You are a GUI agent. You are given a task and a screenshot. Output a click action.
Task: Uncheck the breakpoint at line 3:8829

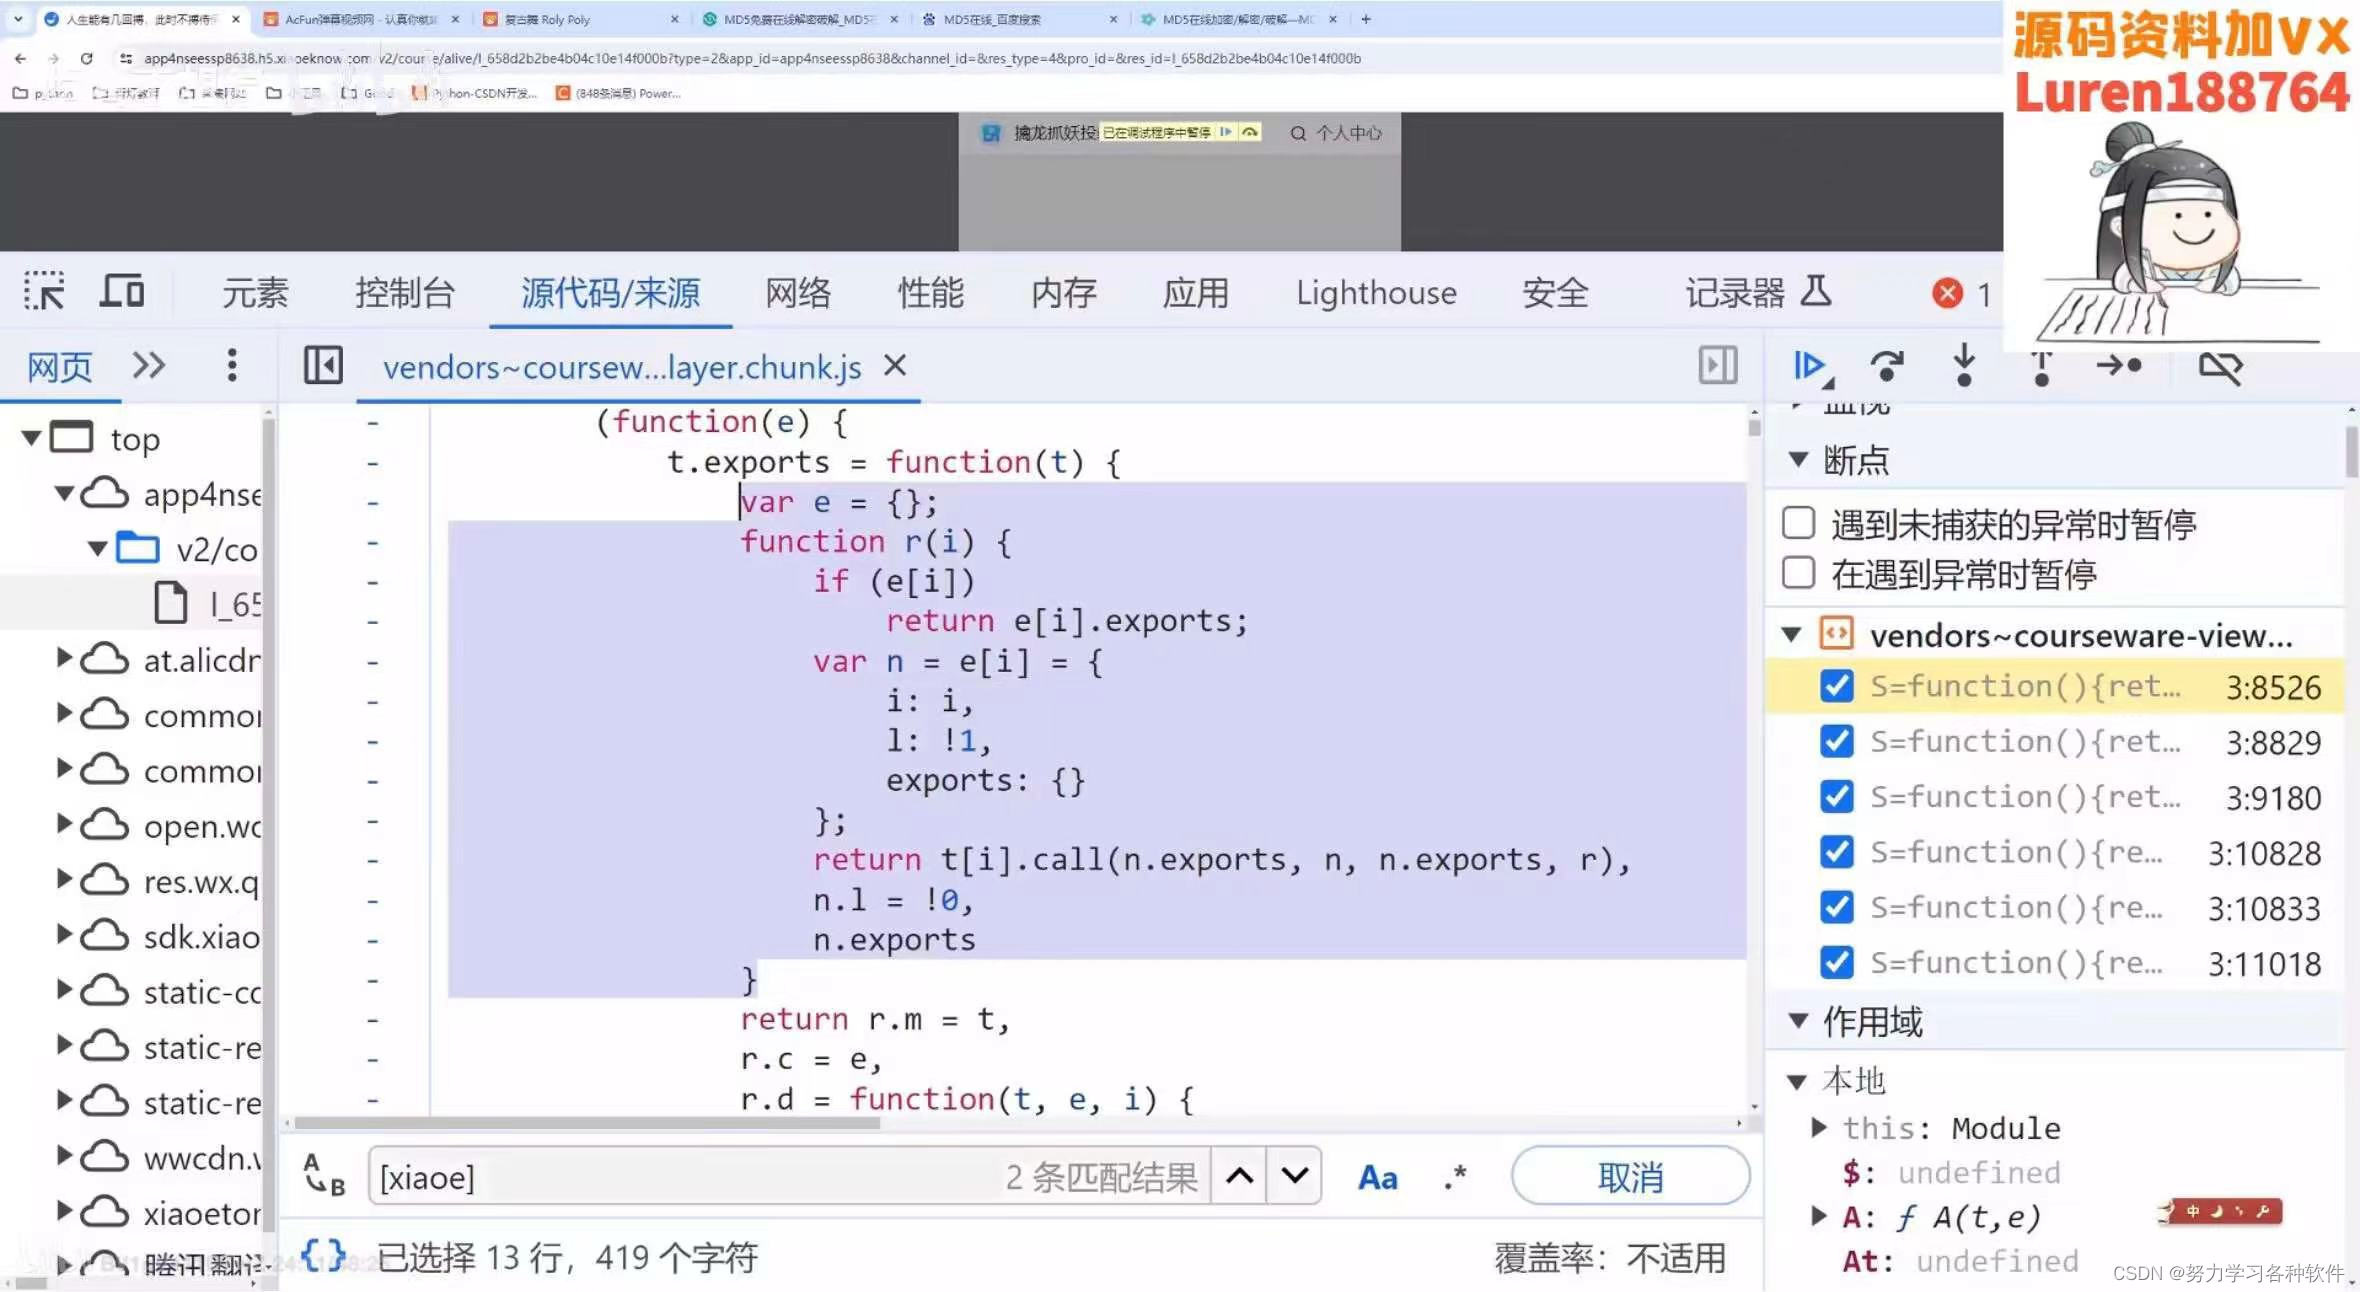tap(1837, 742)
